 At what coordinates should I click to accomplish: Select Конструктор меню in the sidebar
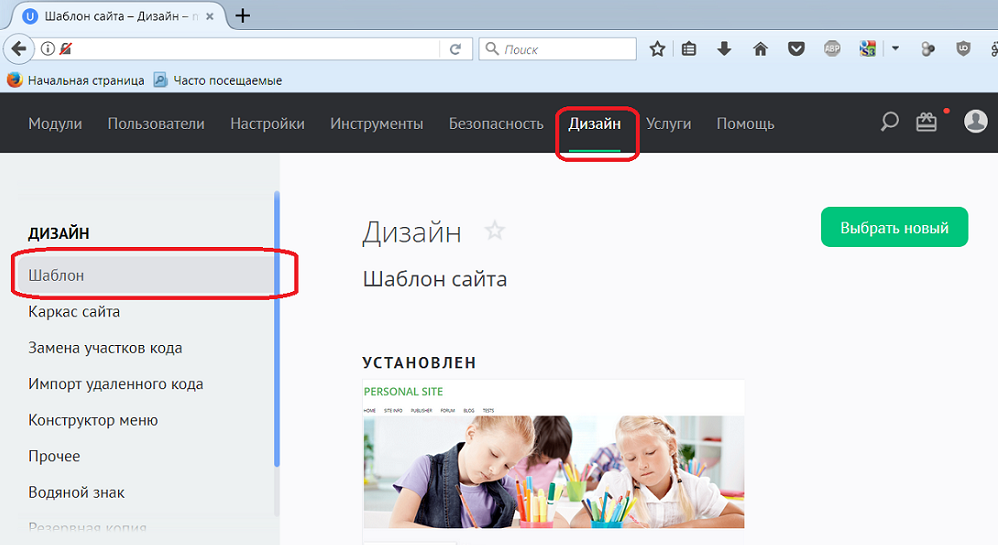click(x=93, y=420)
